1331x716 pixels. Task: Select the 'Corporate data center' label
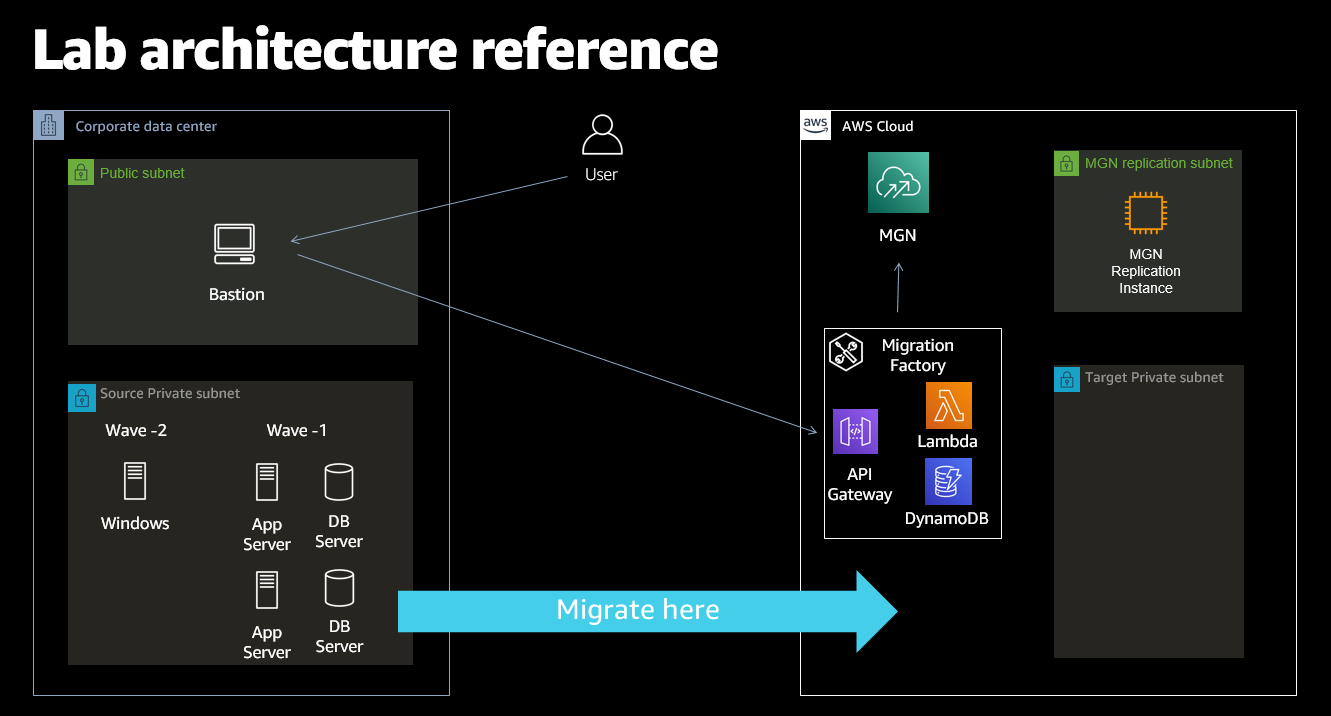[146, 126]
